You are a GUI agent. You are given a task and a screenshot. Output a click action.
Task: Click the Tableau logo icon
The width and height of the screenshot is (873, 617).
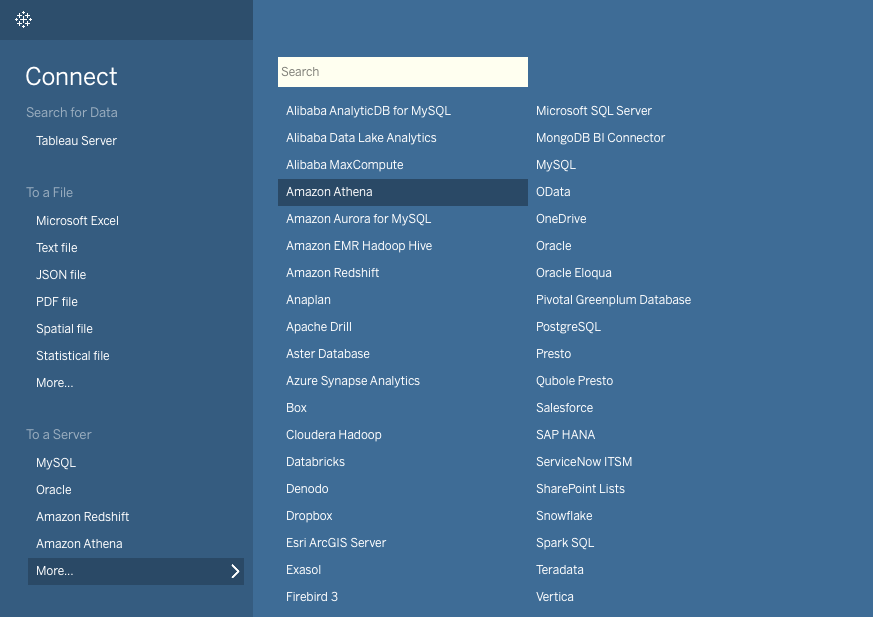(x=23, y=20)
